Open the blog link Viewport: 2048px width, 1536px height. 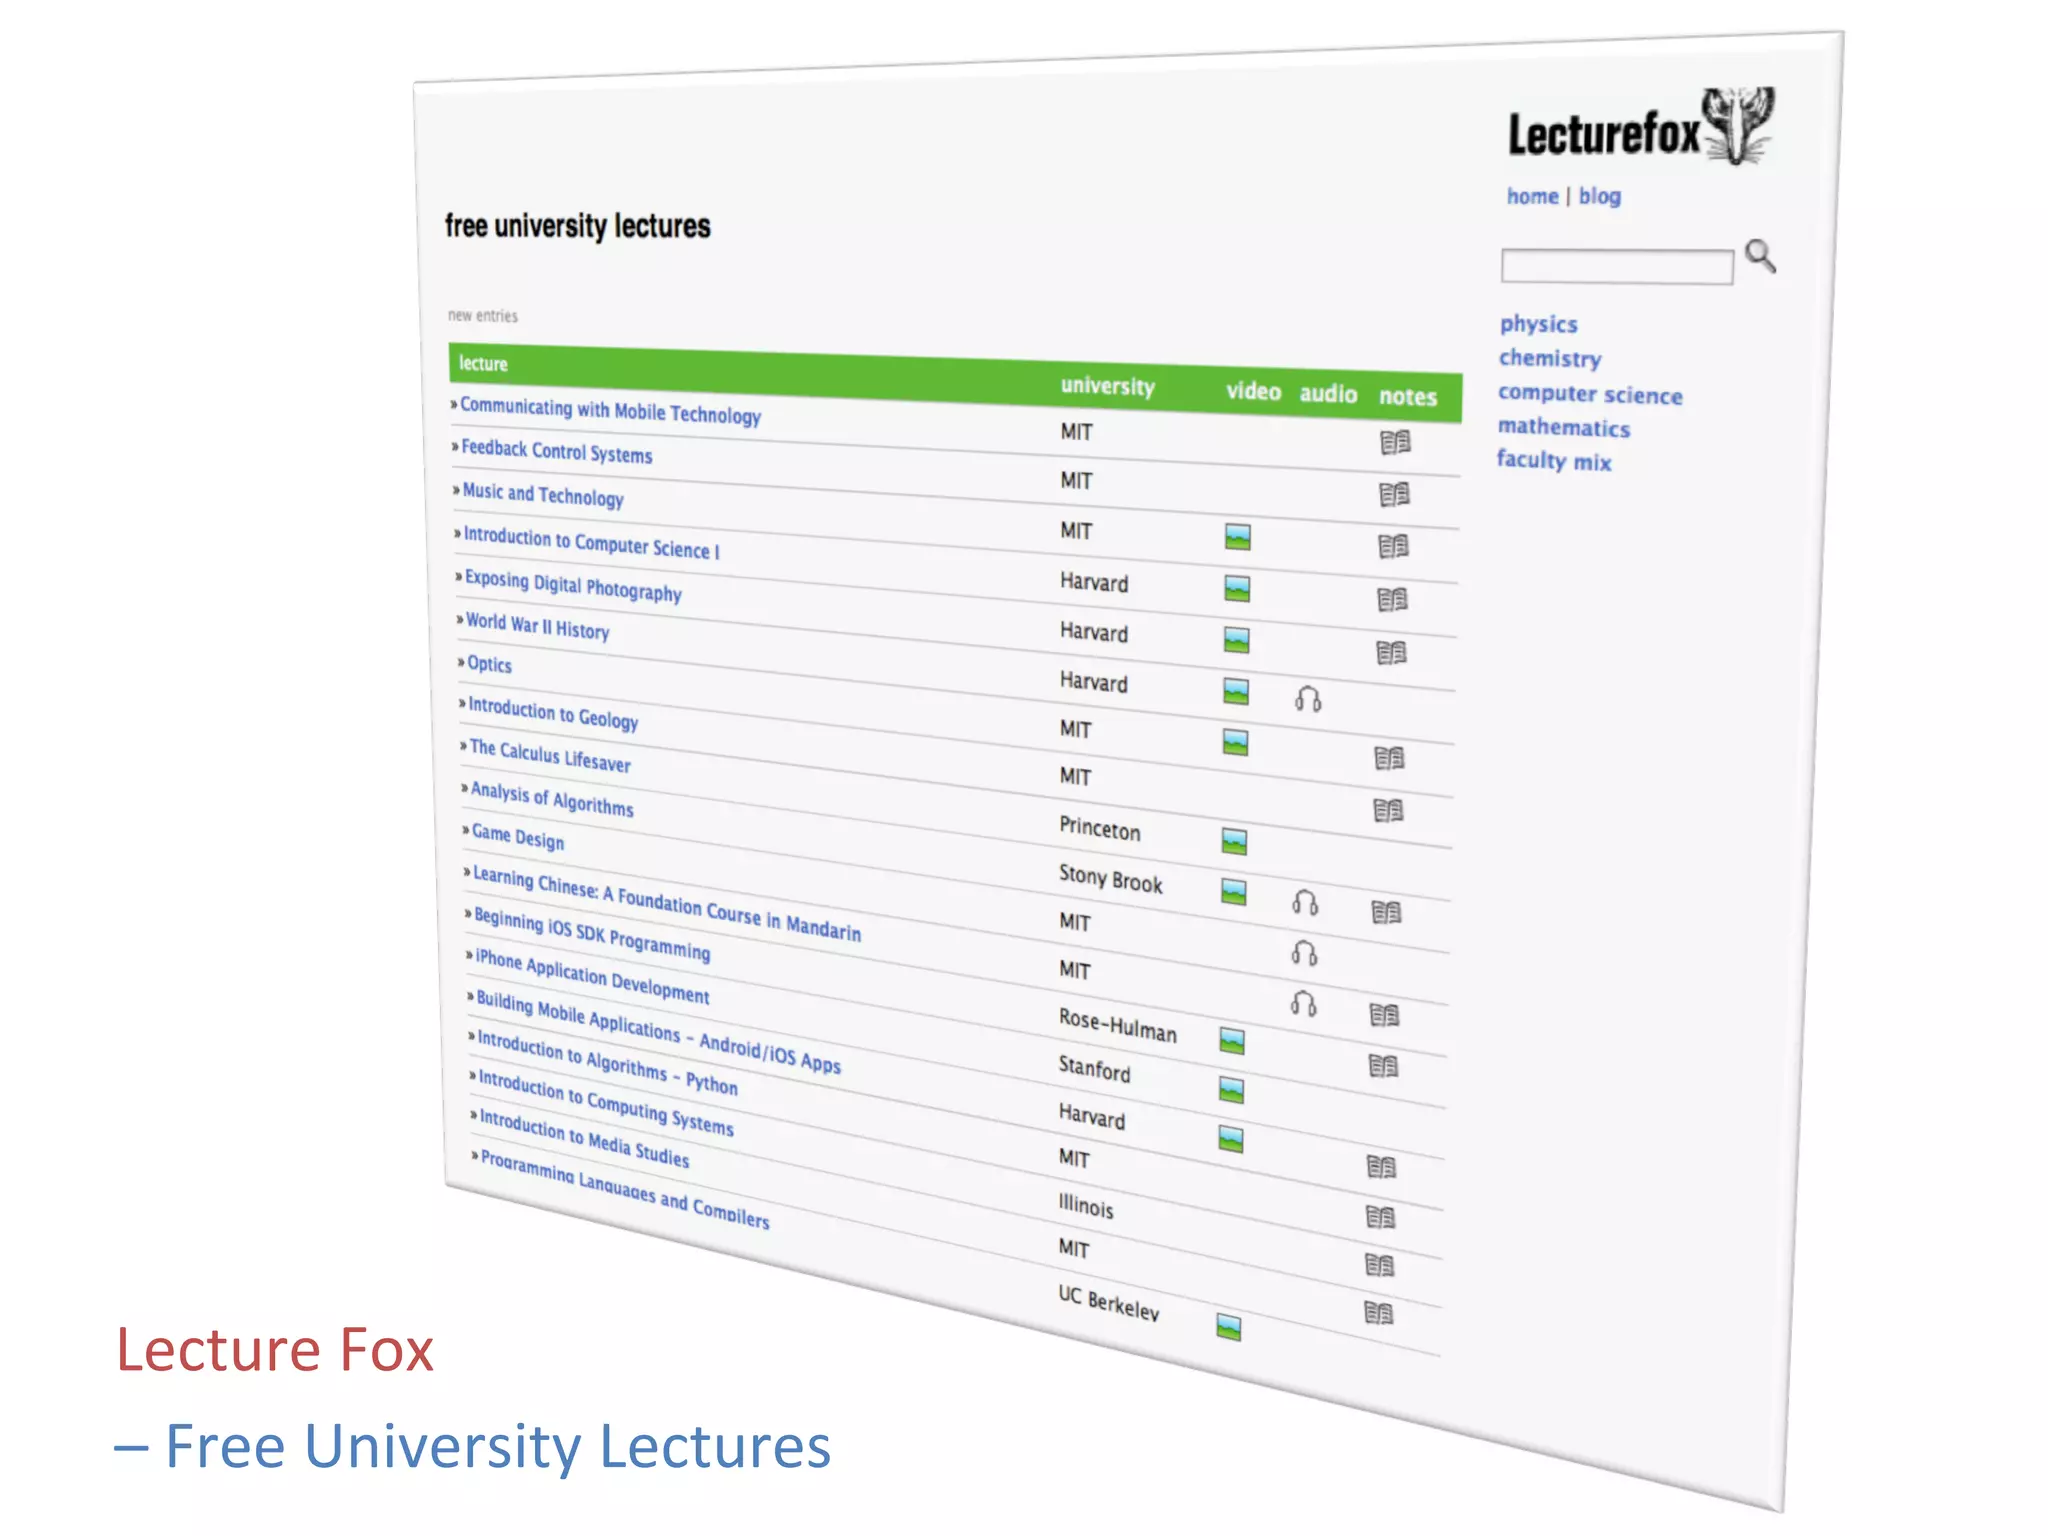coord(1600,196)
